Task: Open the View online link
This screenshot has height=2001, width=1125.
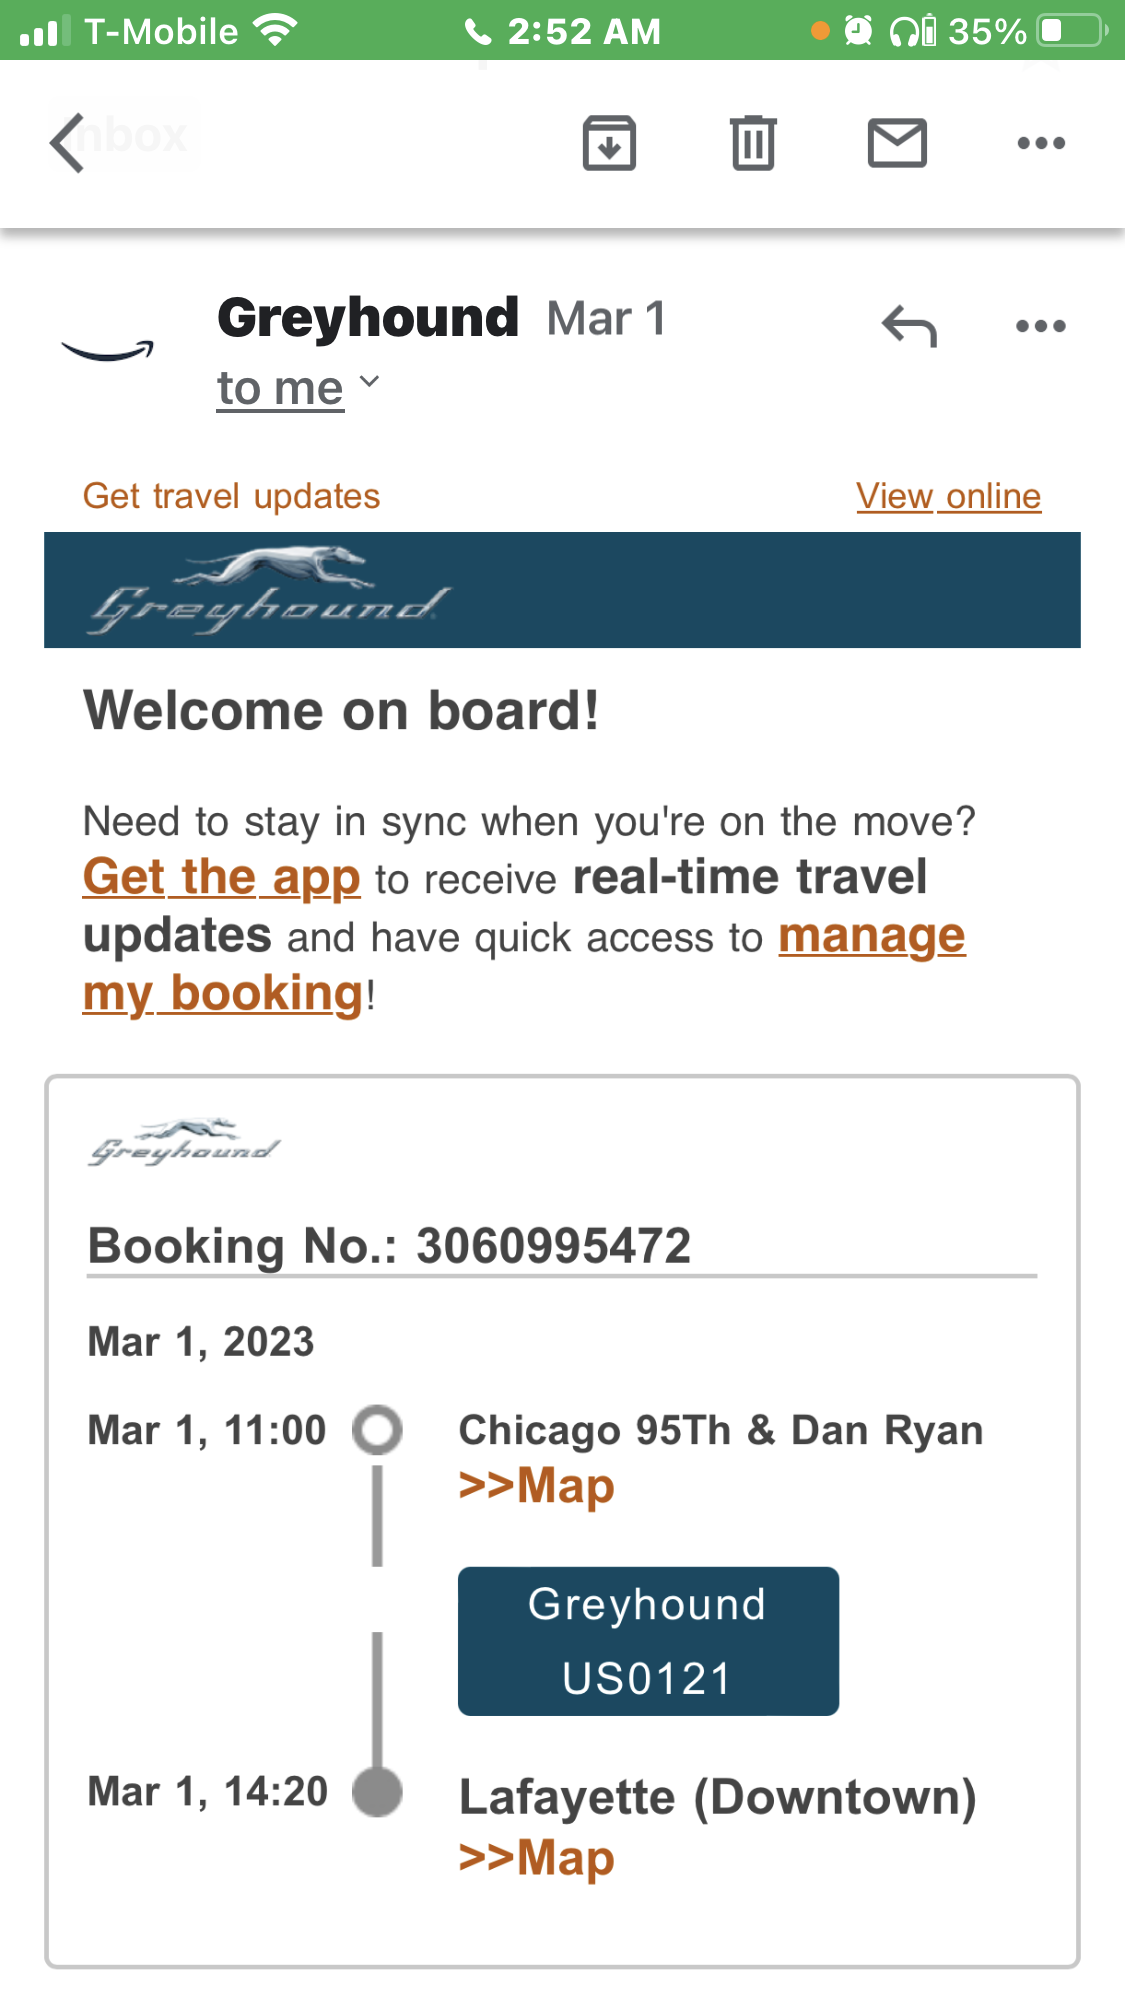Action: 948,496
